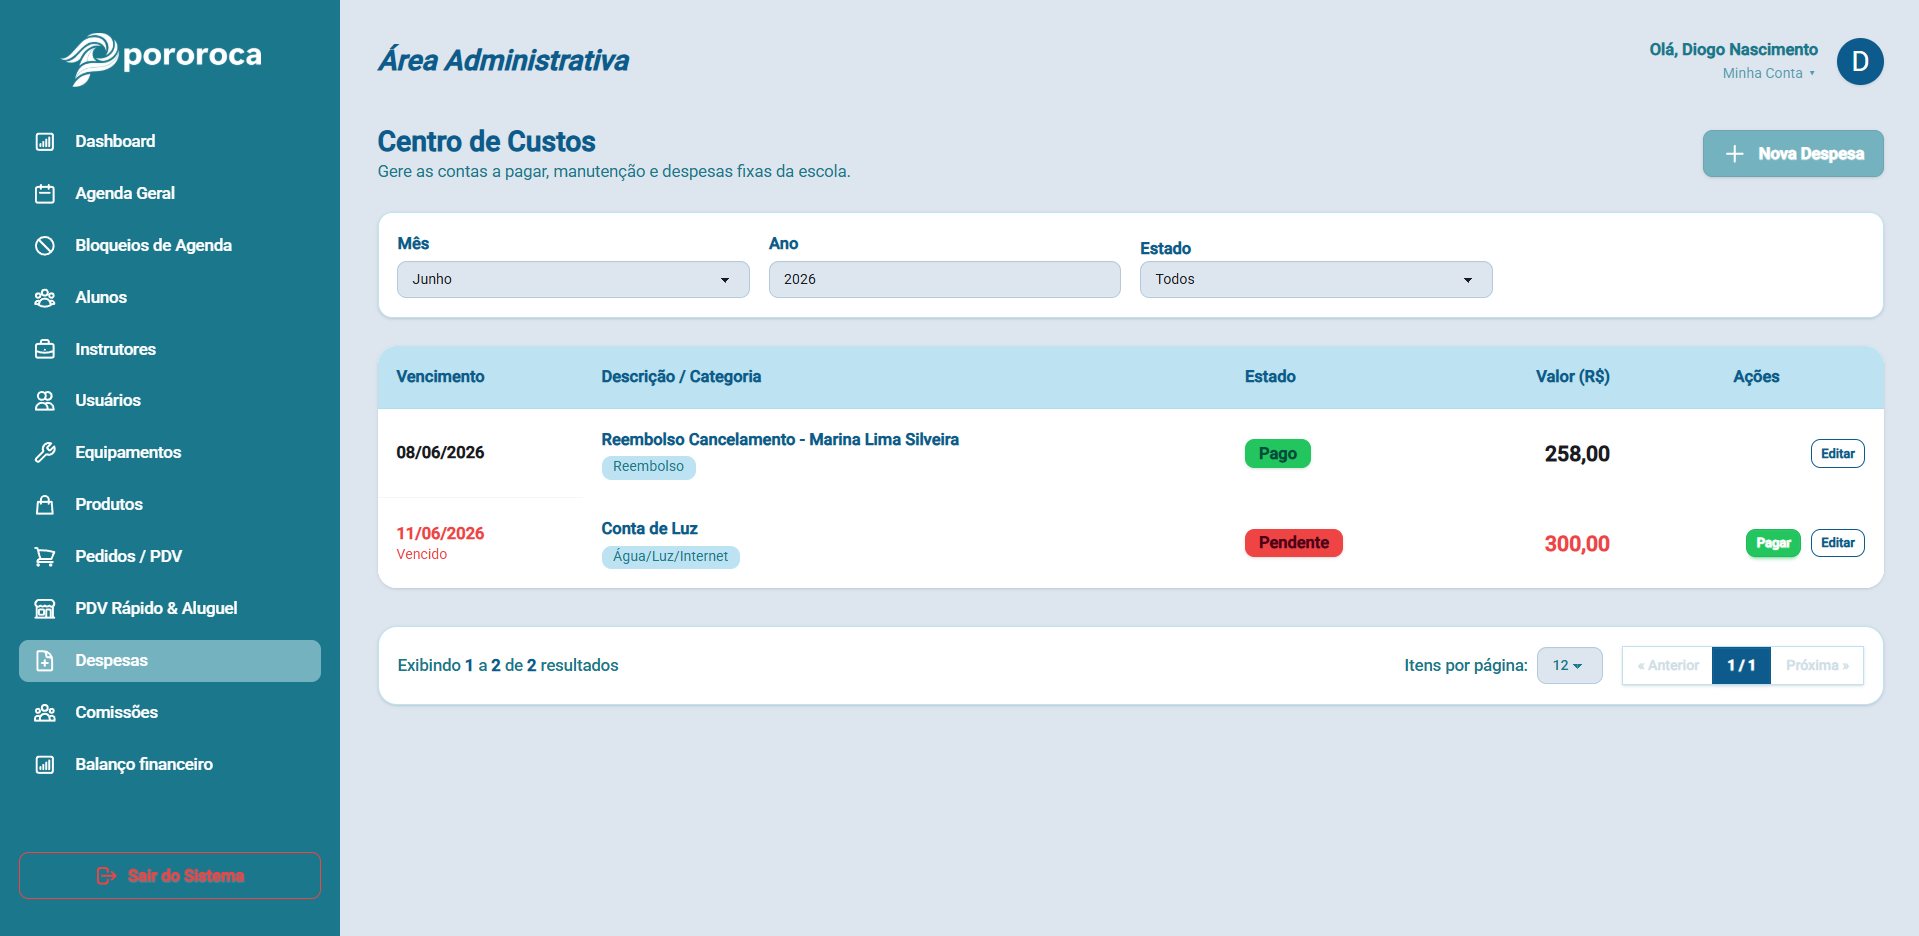Viewport: 1919px width, 936px height.
Task: Click the Pedidos / PDV cart icon
Action: tap(45, 557)
